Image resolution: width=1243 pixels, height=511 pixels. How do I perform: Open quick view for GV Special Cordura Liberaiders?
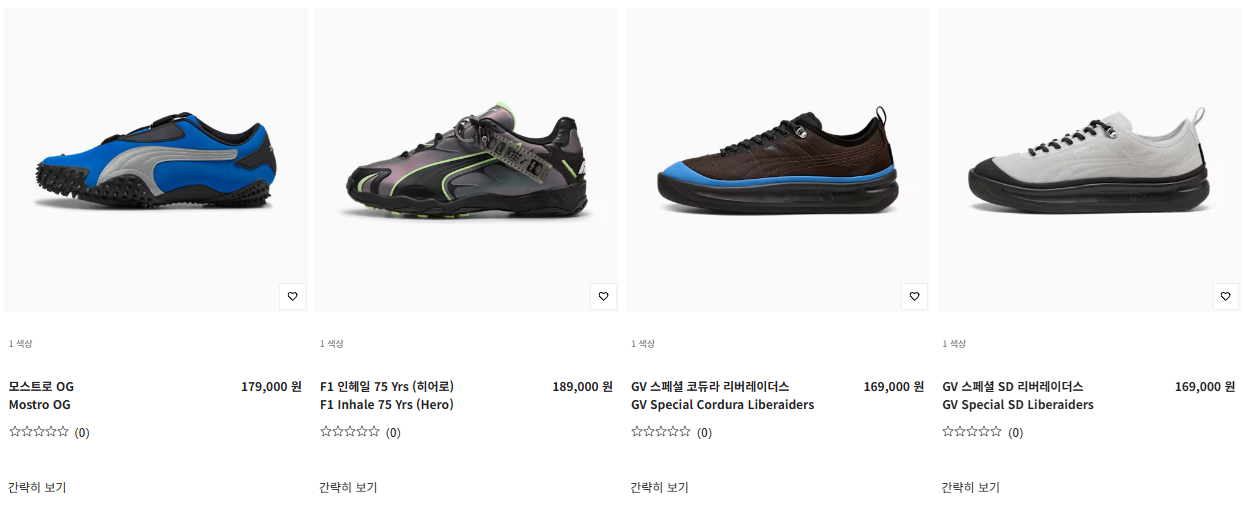point(659,487)
